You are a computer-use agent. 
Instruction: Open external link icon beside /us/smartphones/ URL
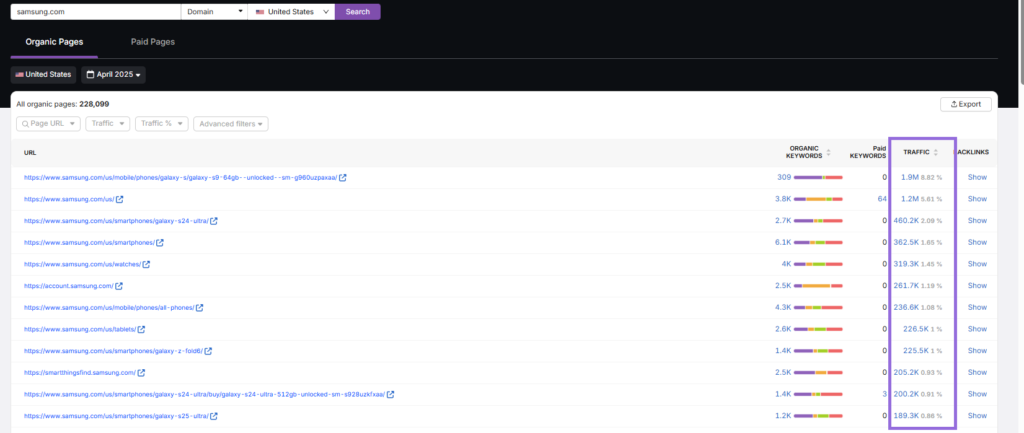pos(160,242)
